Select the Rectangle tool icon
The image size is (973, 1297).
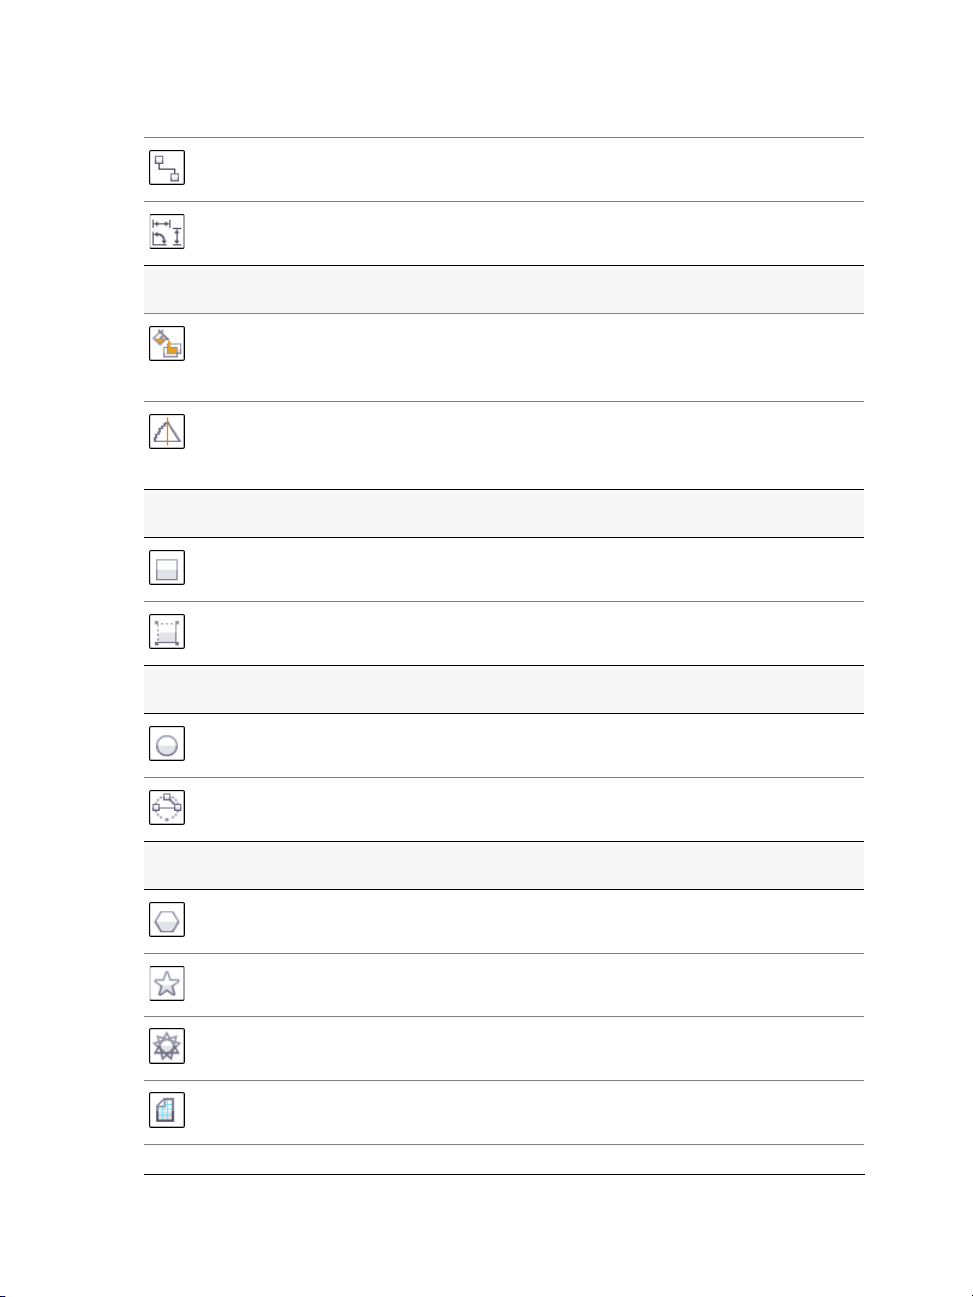[167, 568]
